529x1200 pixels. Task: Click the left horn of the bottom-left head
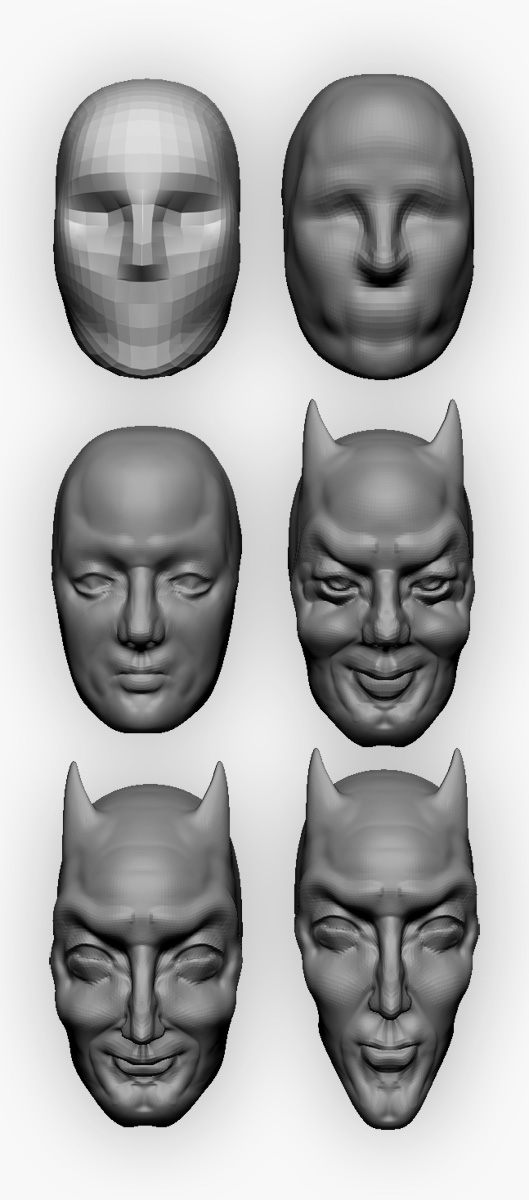tap(78, 795)
